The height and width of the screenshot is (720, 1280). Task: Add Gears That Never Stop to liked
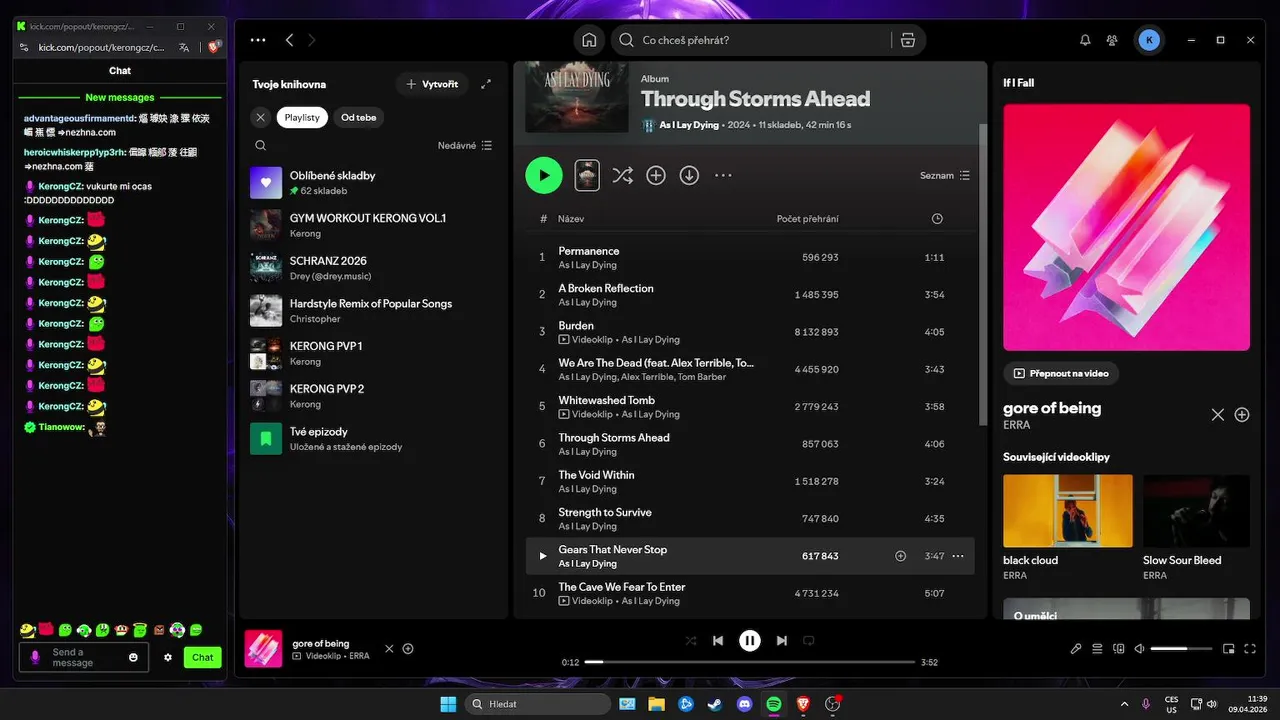coord(900,556)
